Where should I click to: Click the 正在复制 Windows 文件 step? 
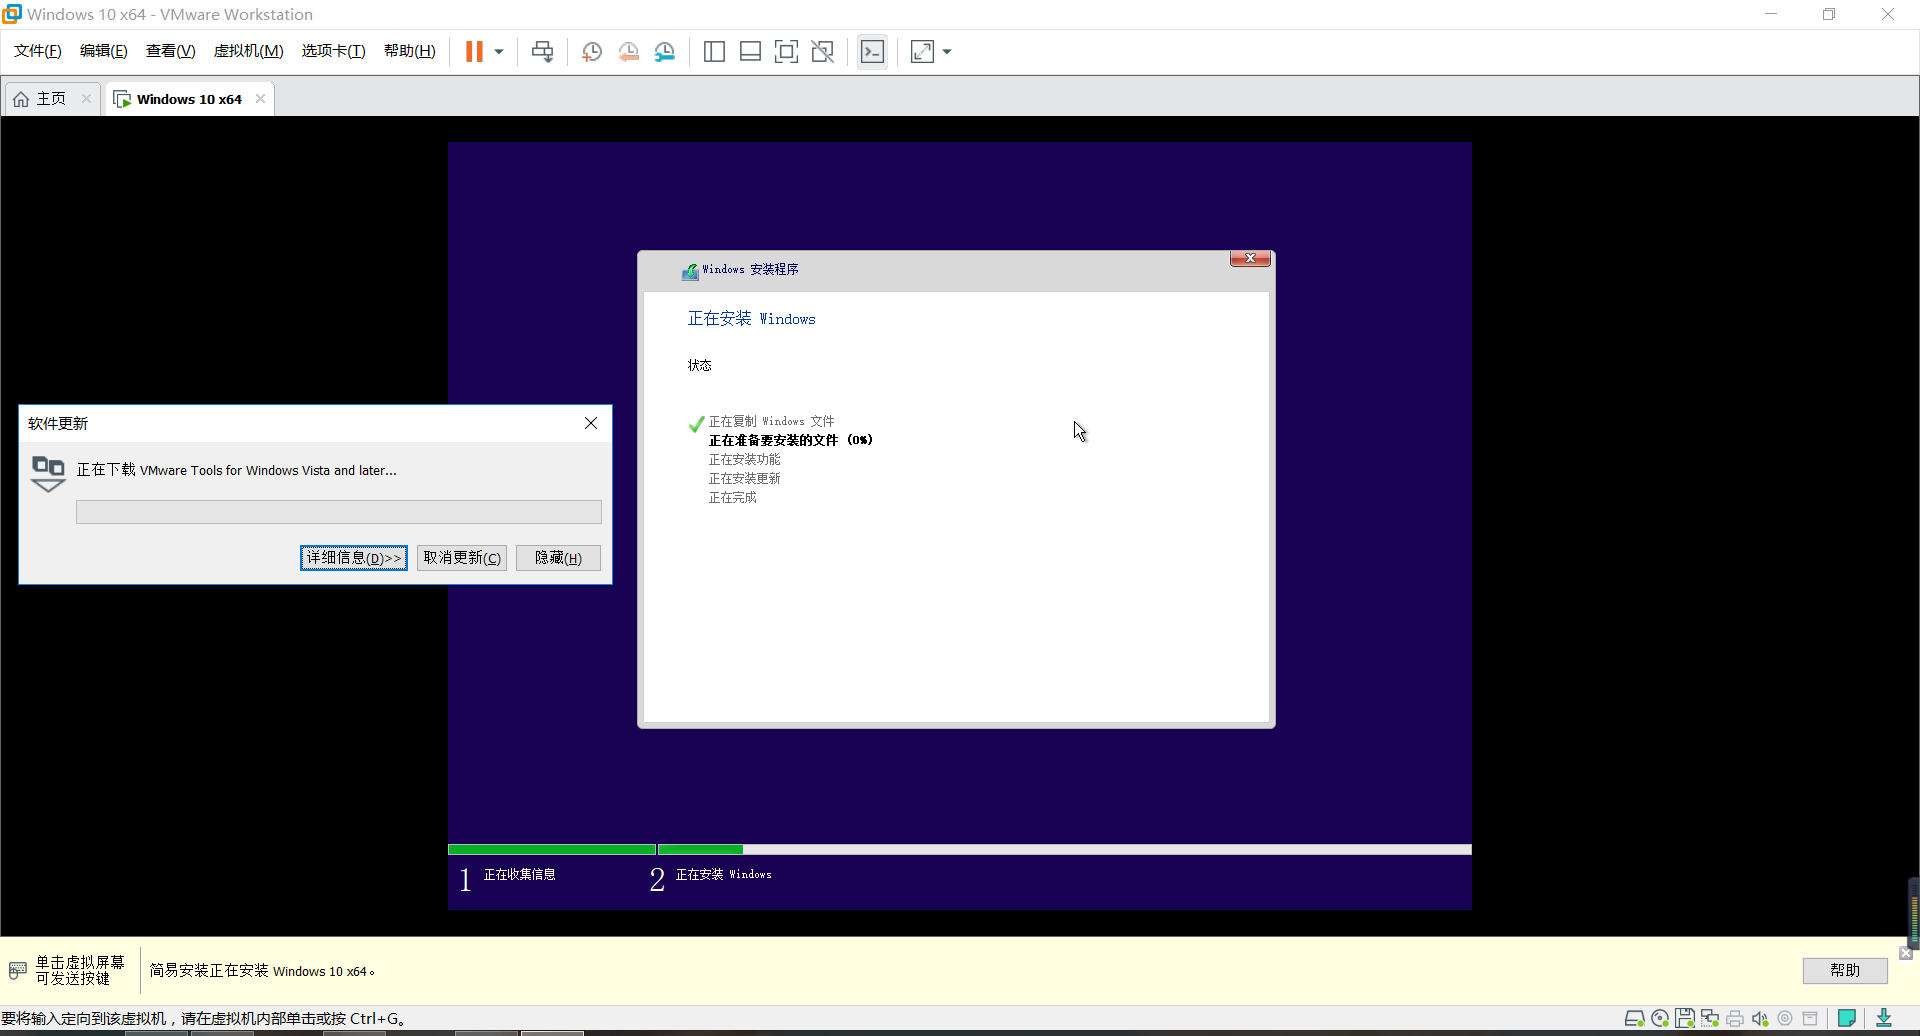[x=771, y=422]
